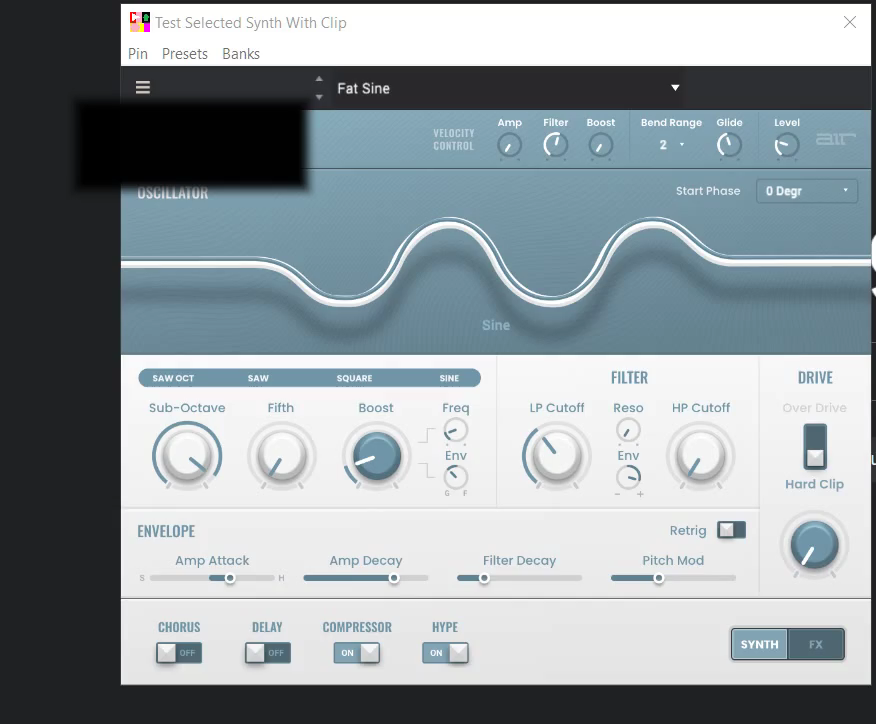
Task: Enable the Chorus effect
Action: click(178, 652)
